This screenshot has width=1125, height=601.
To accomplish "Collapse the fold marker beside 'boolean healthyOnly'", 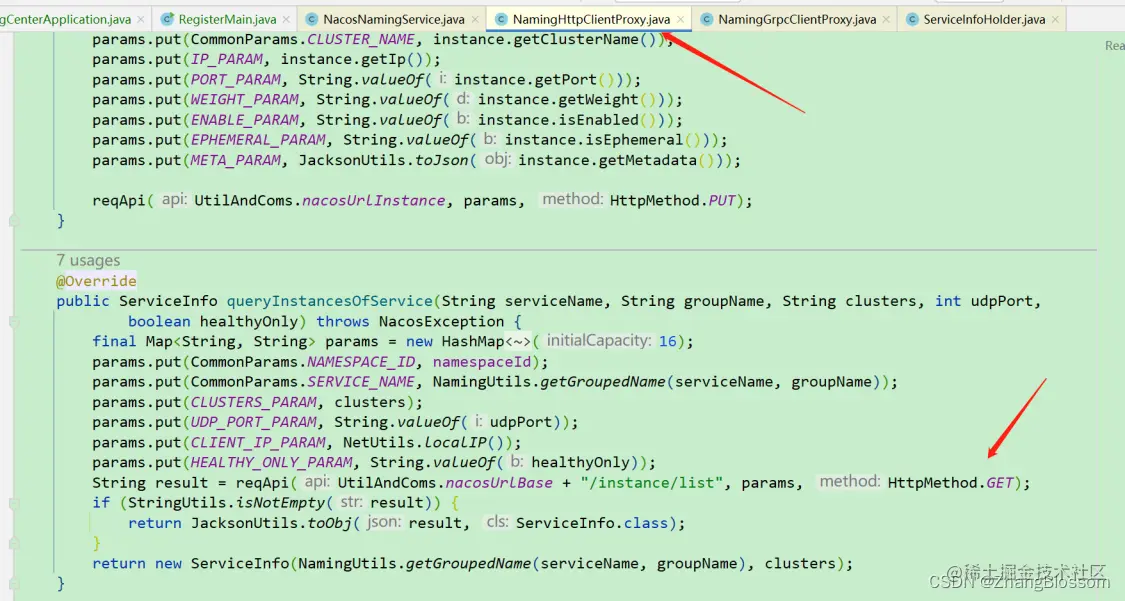I will point(14,322).
